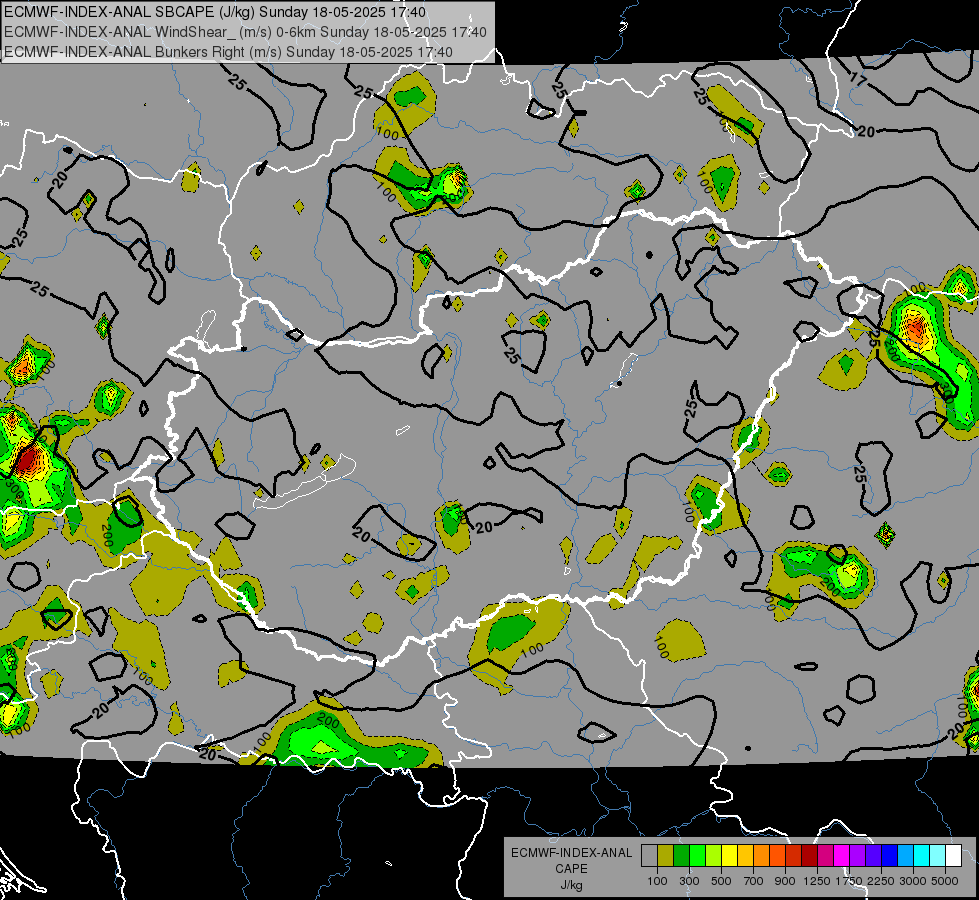Click the 900 tick label in legend
The height and width of the screenshot is (900, 979).
pos(785,881)
